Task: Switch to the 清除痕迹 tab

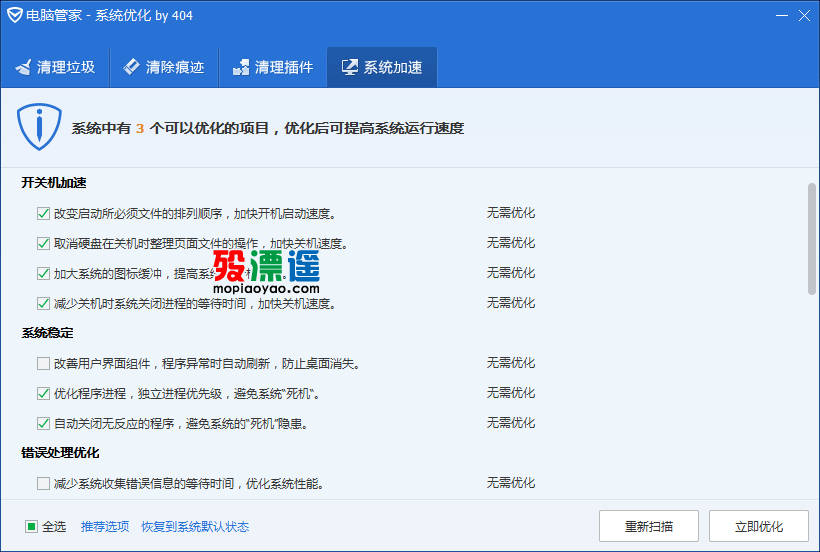Action: point(164,67)
